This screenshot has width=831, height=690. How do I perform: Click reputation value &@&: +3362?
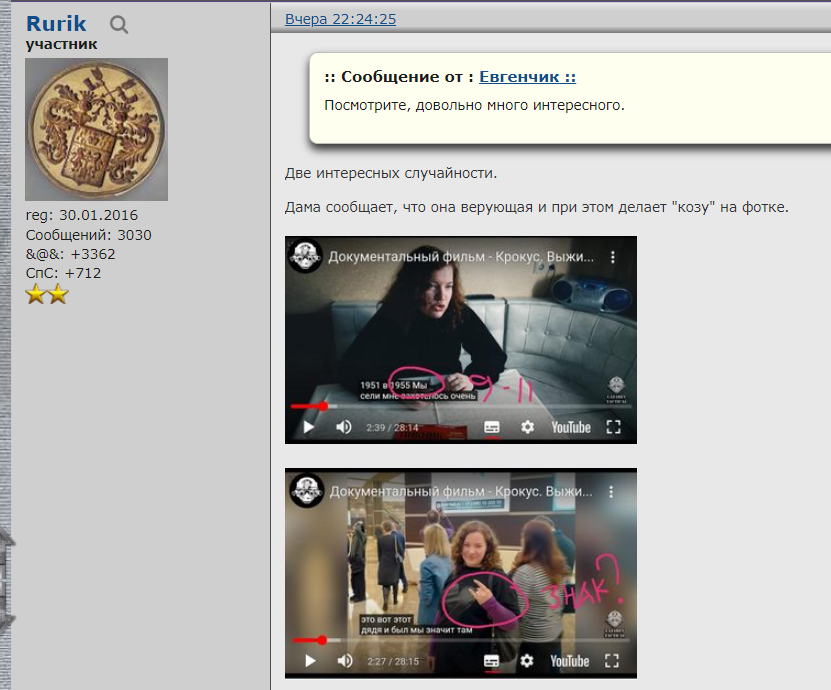pyautogui.click(x=70, y=254)
